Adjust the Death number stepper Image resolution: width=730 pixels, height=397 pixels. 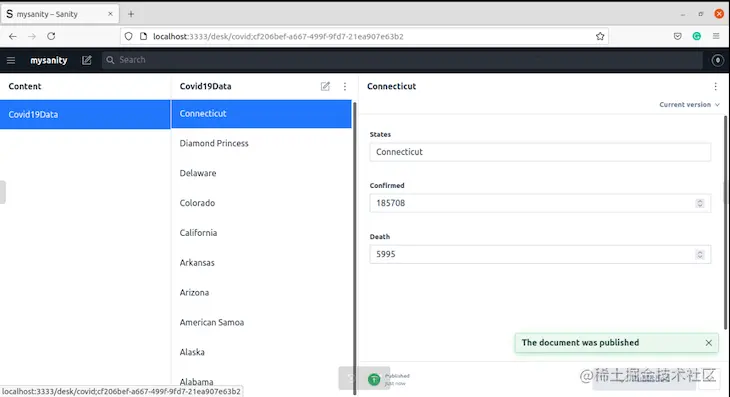pyautogui.click(x=699, y=255)
